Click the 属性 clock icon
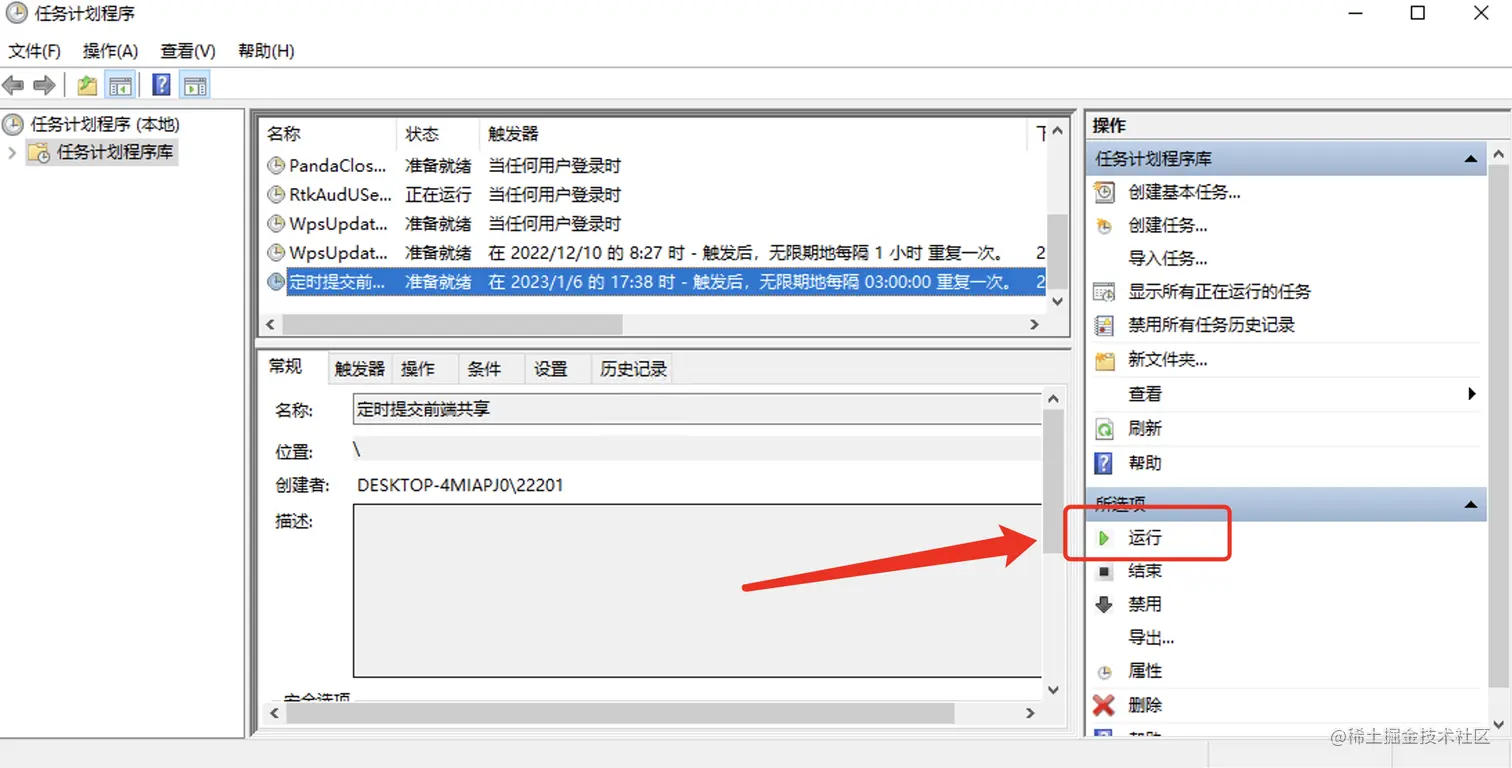Screen dimensions: 1512x768 pos(1104,672)
